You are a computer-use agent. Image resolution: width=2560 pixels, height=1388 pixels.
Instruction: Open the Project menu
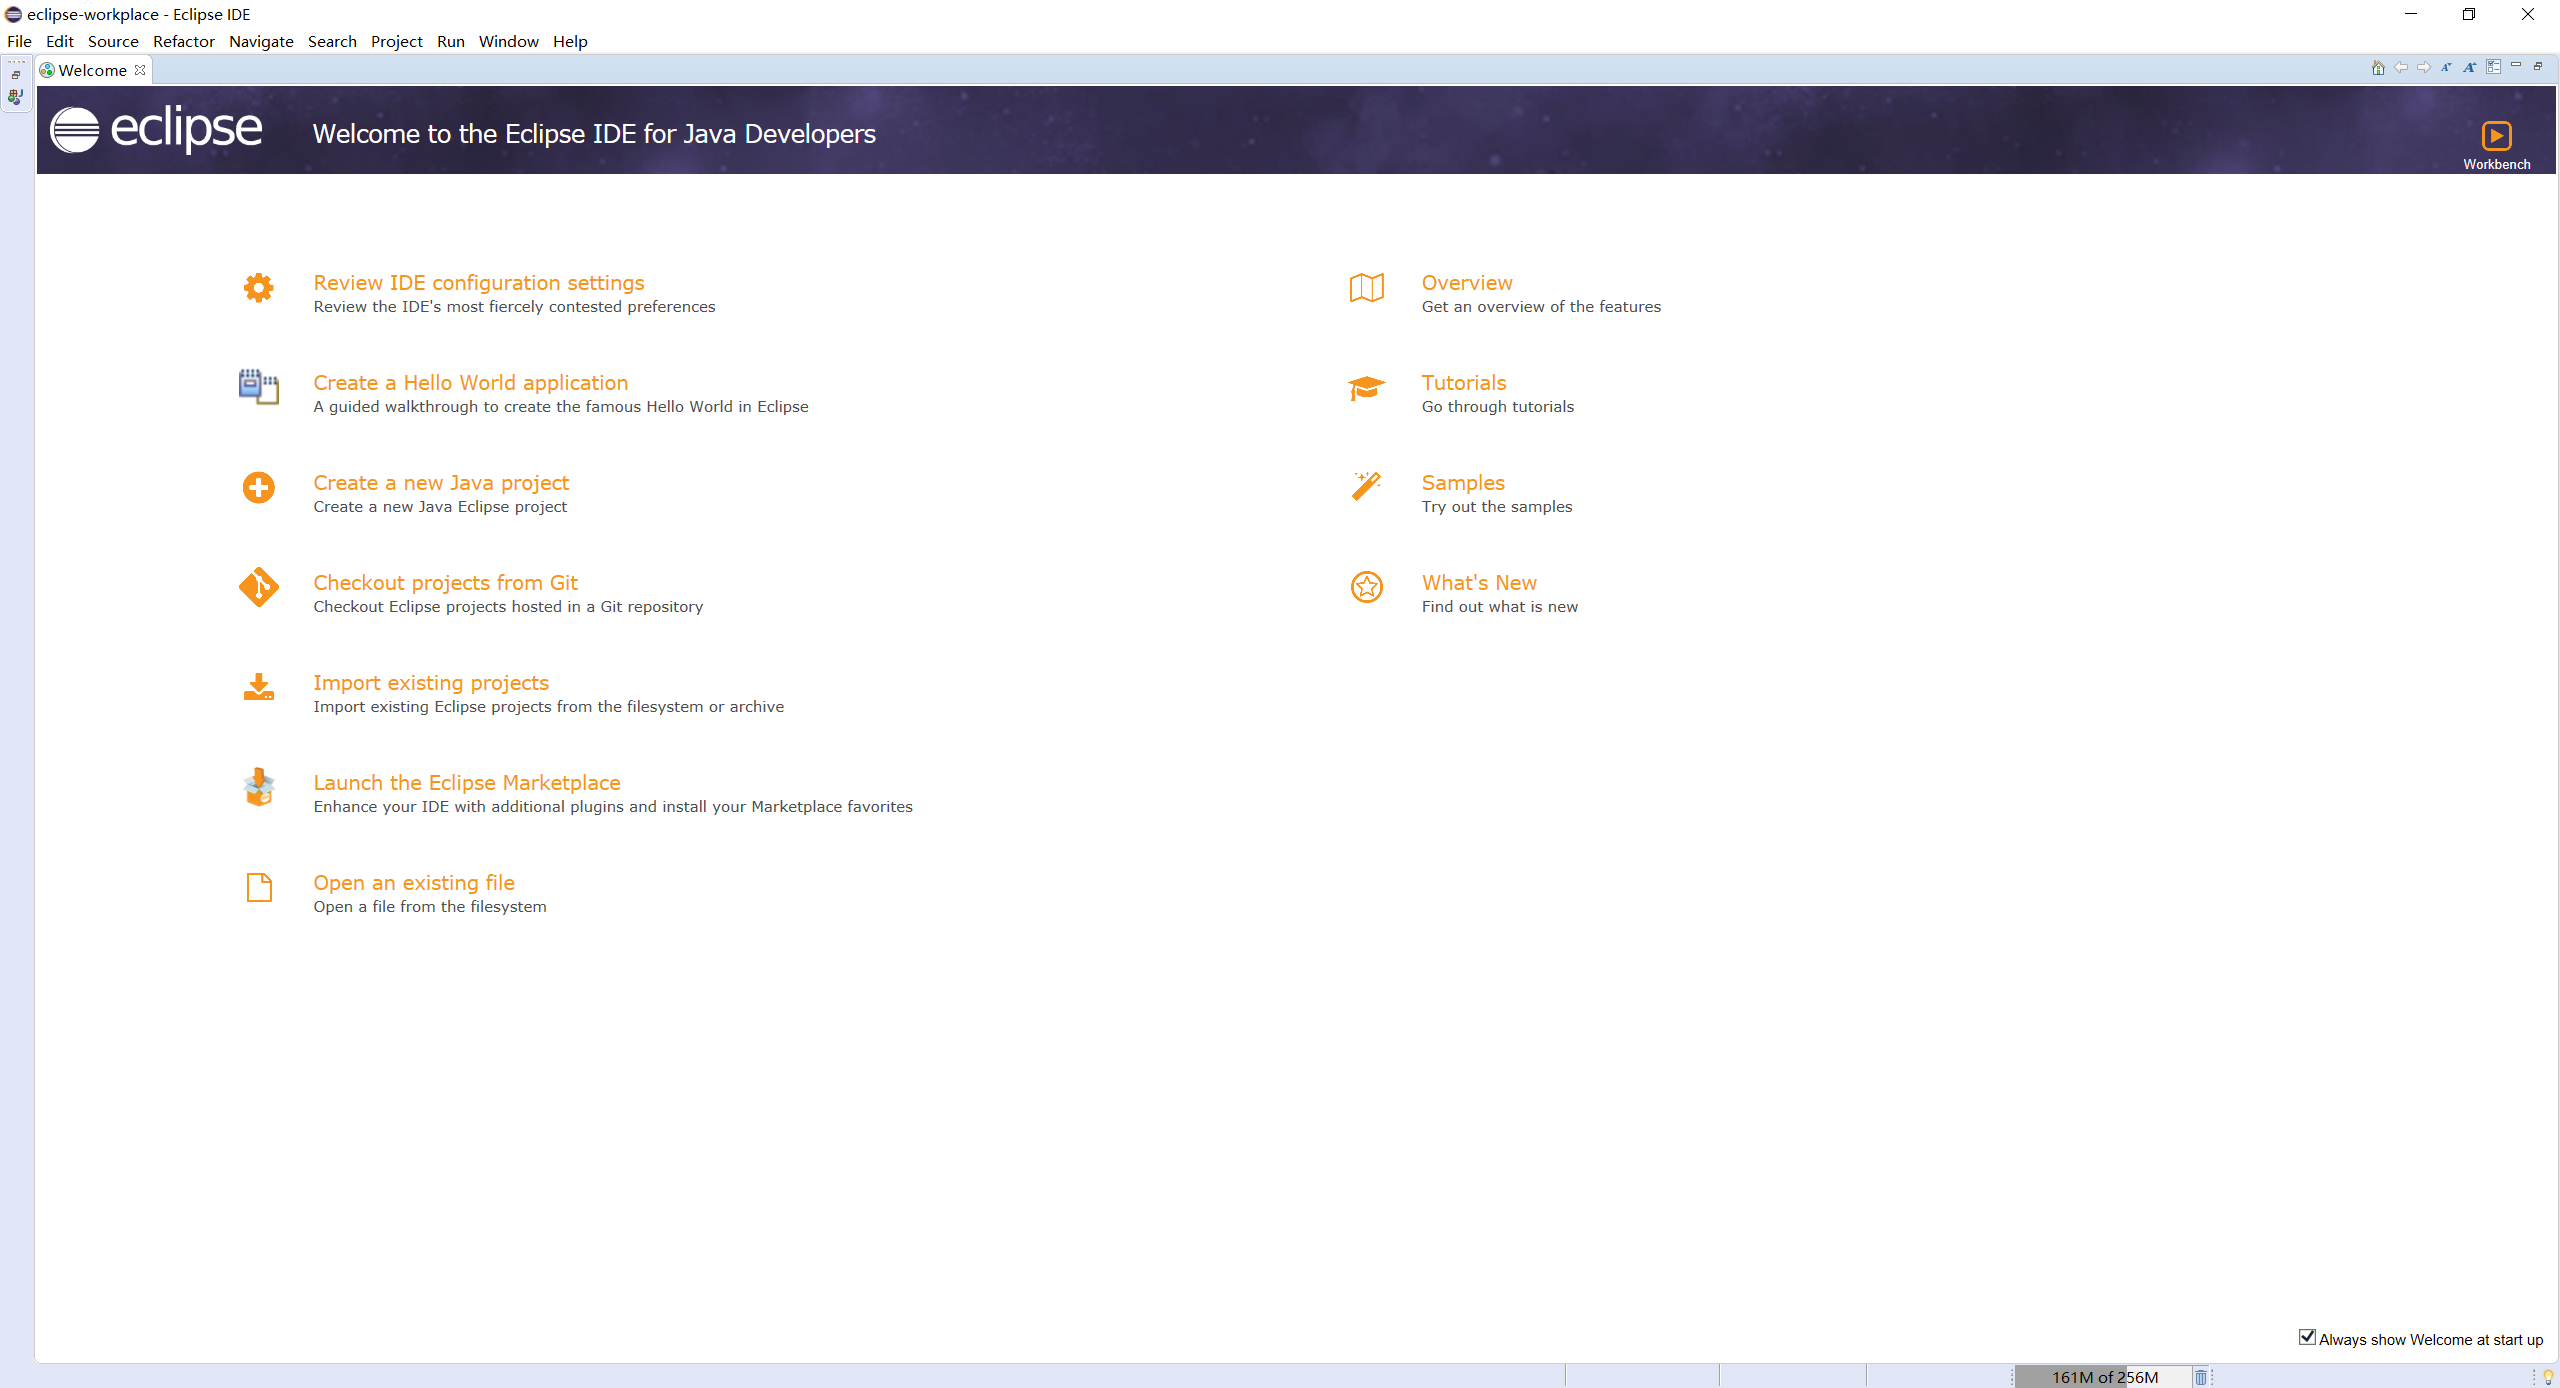[397, 41]
